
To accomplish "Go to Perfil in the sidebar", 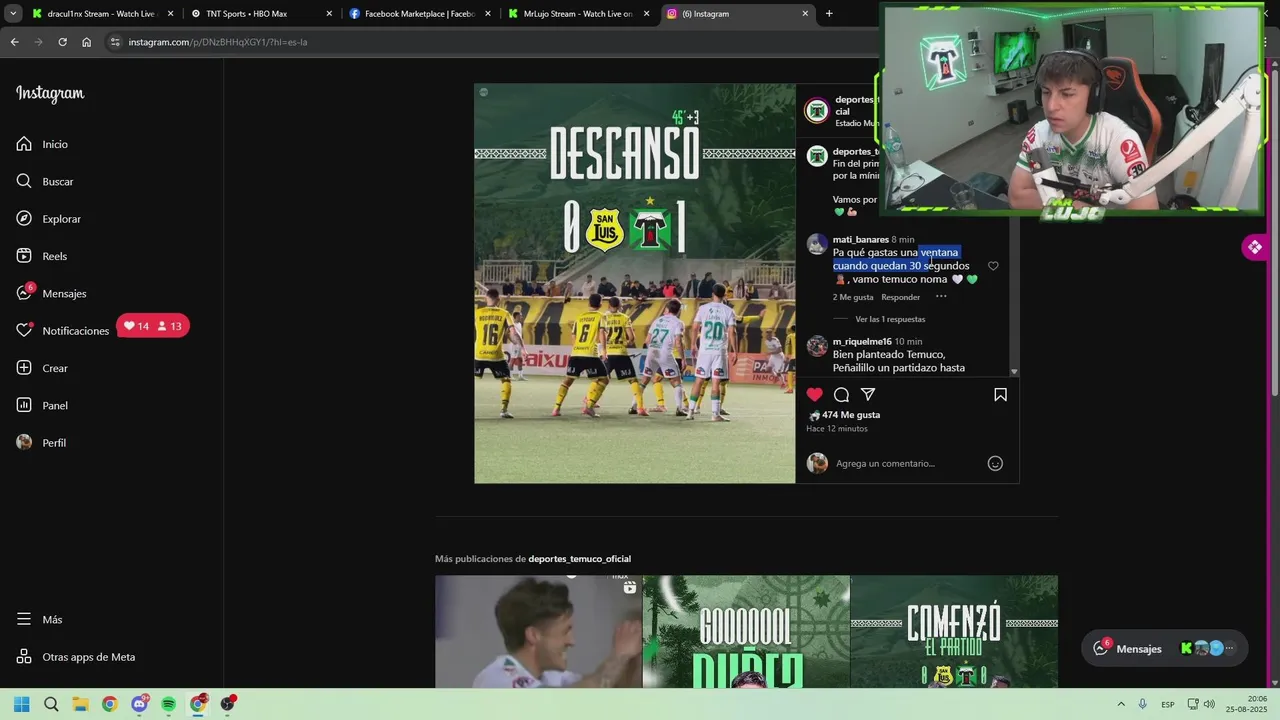I will tap(41, 442).
